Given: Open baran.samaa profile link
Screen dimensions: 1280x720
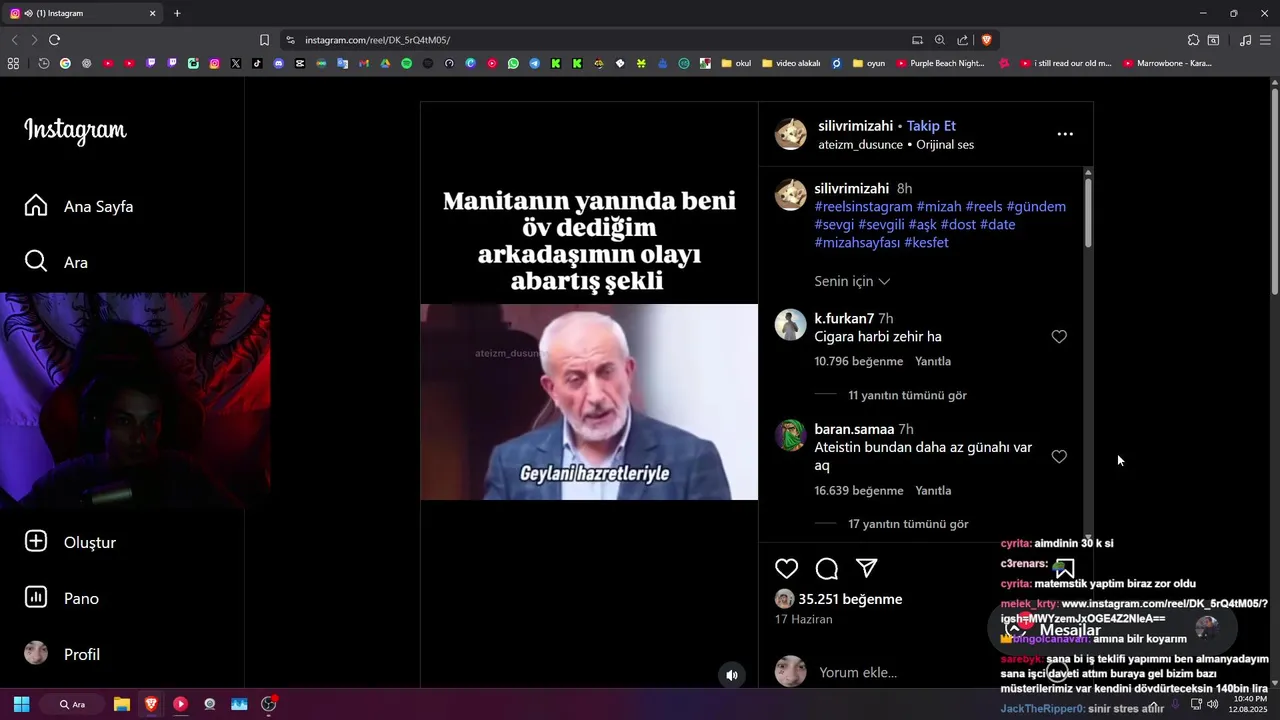Looking at the screenshot, I should pos(854,429).
